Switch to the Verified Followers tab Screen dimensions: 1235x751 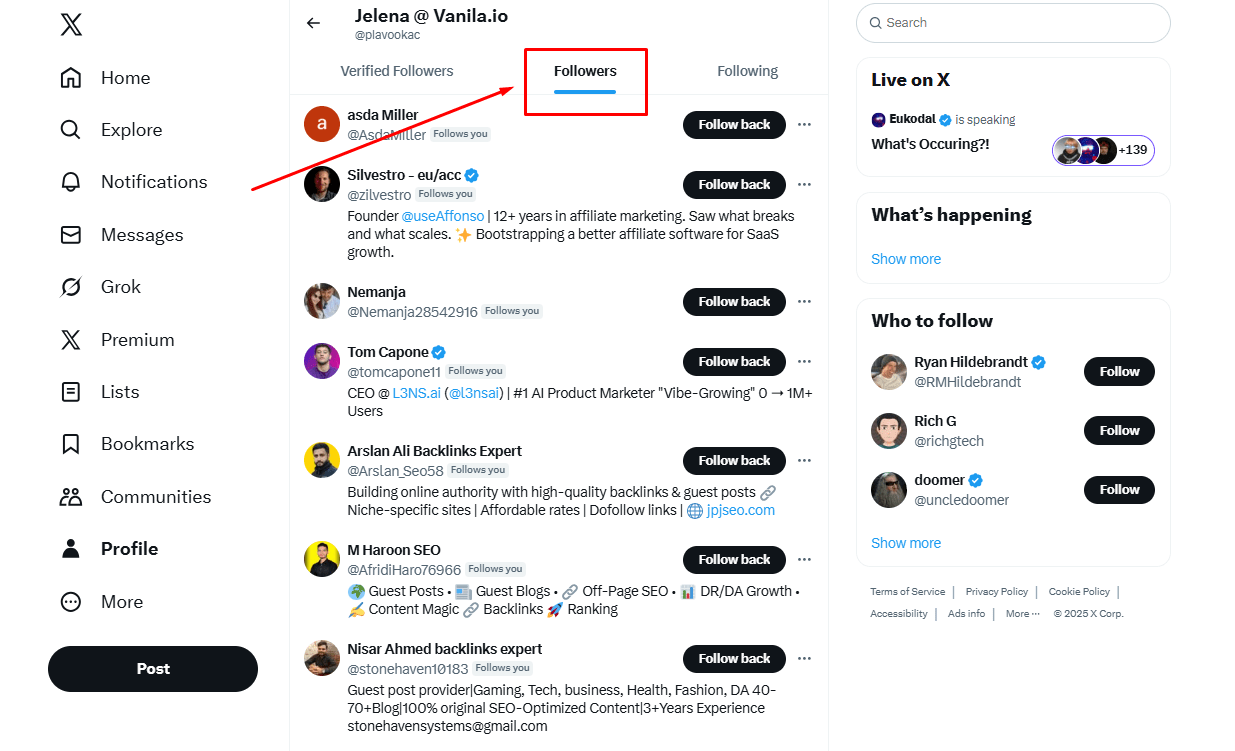point(397,70)
